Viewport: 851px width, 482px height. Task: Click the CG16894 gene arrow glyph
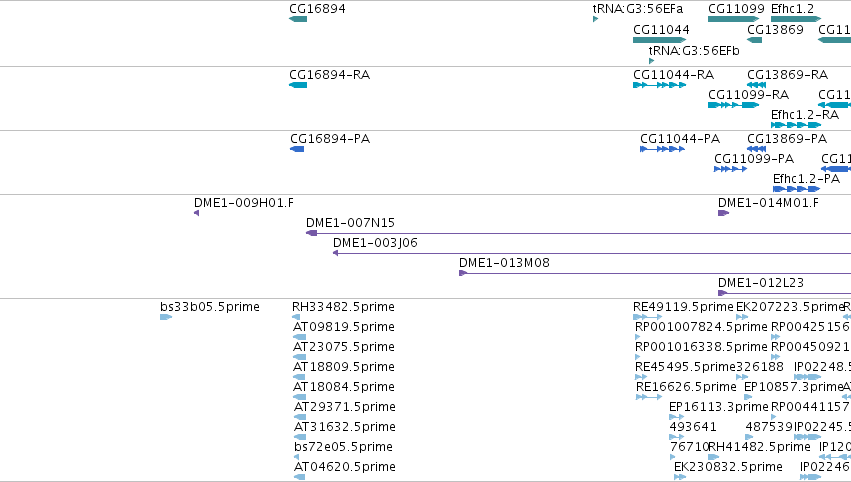[x=298, y=19]
